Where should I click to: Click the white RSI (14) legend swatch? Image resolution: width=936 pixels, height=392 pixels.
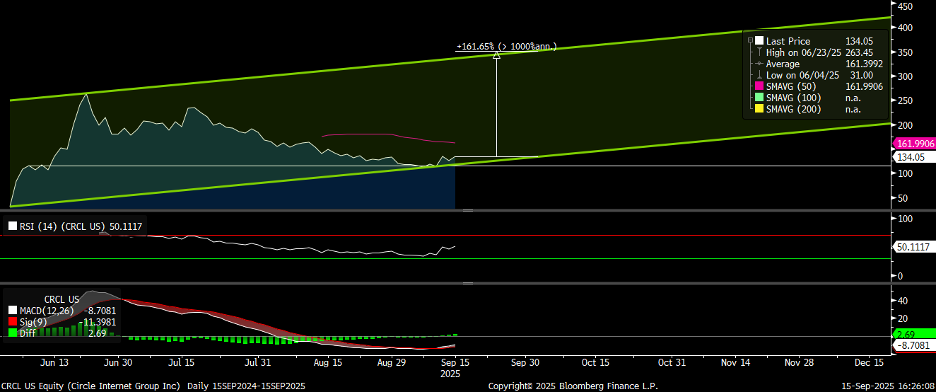pos(12,226)
